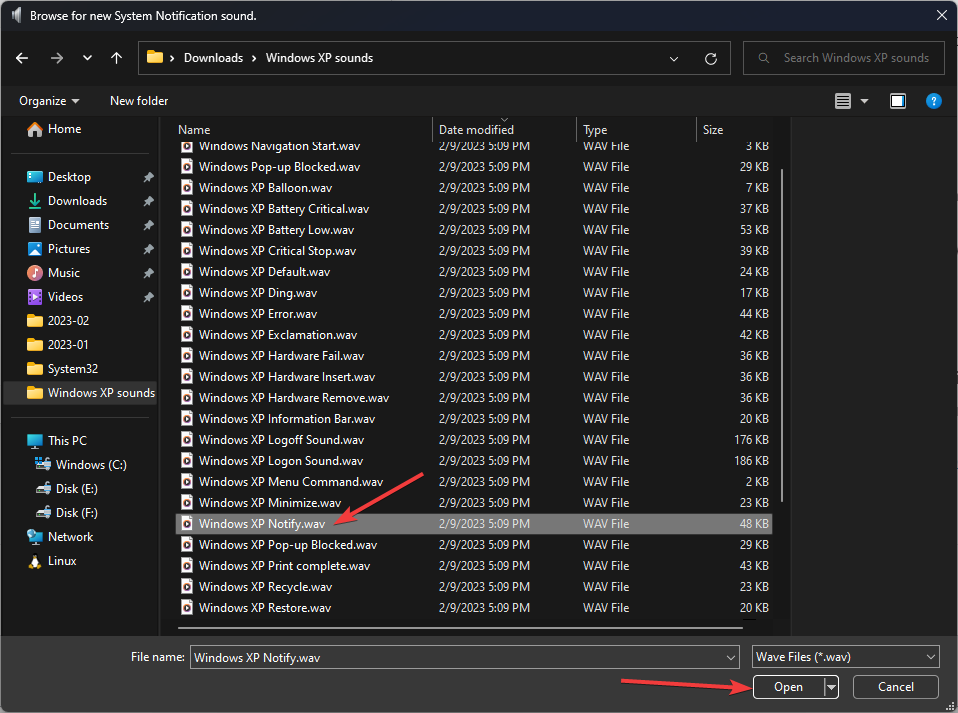
Task: Go back using the back arrow
Action: 22,58
